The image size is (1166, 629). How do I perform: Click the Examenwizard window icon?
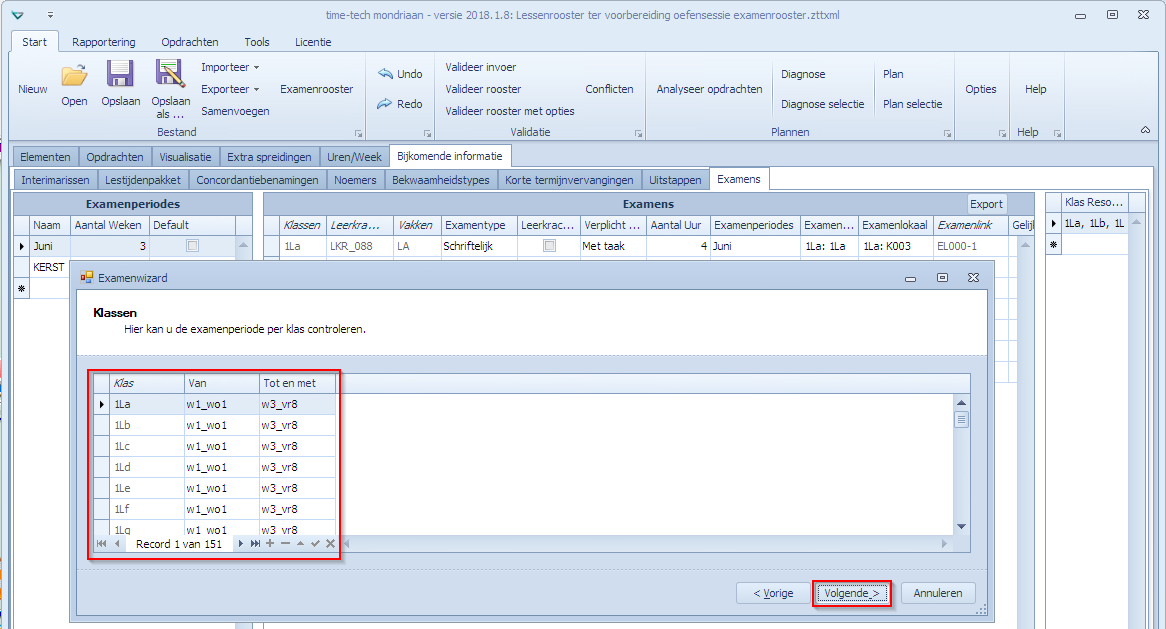(x=87, y=277)
